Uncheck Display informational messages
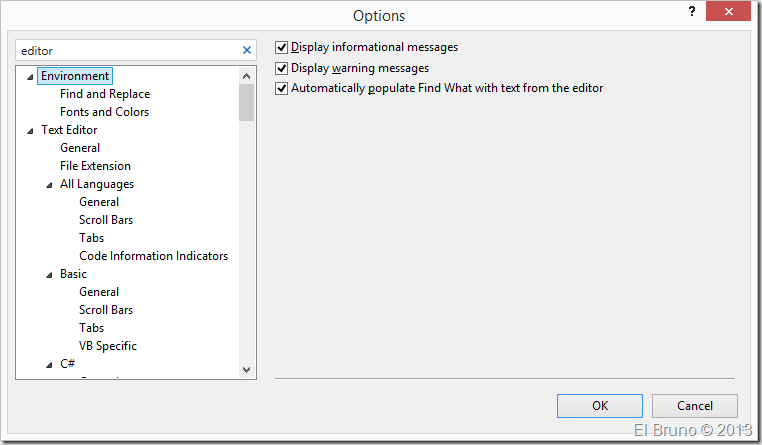The width and height of the screenshot is (762, 445). point(281,47)
